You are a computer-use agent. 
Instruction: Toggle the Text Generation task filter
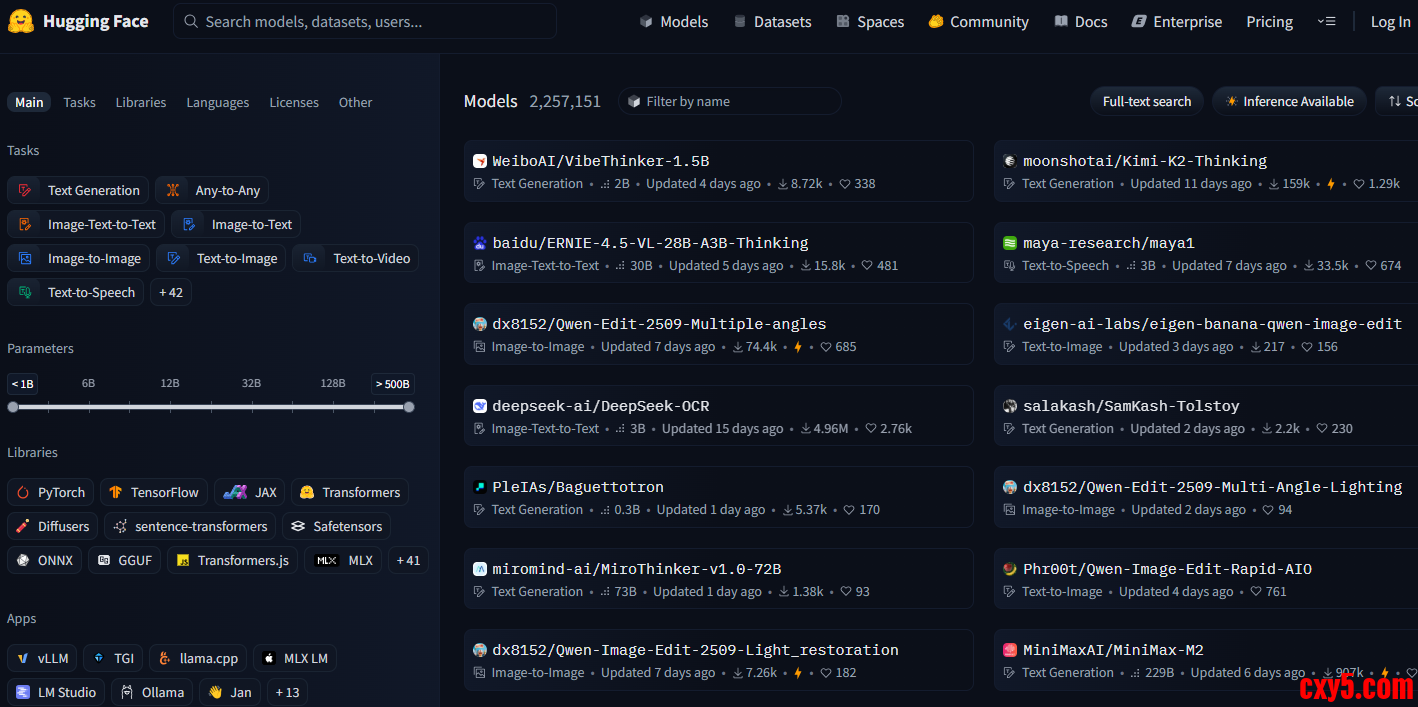78,190
